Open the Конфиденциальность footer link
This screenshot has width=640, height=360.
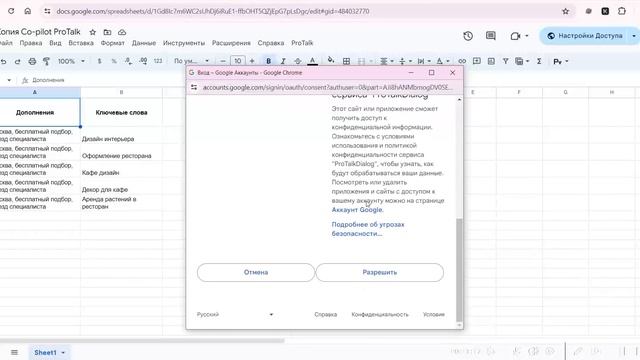click(x=380, y=314)
